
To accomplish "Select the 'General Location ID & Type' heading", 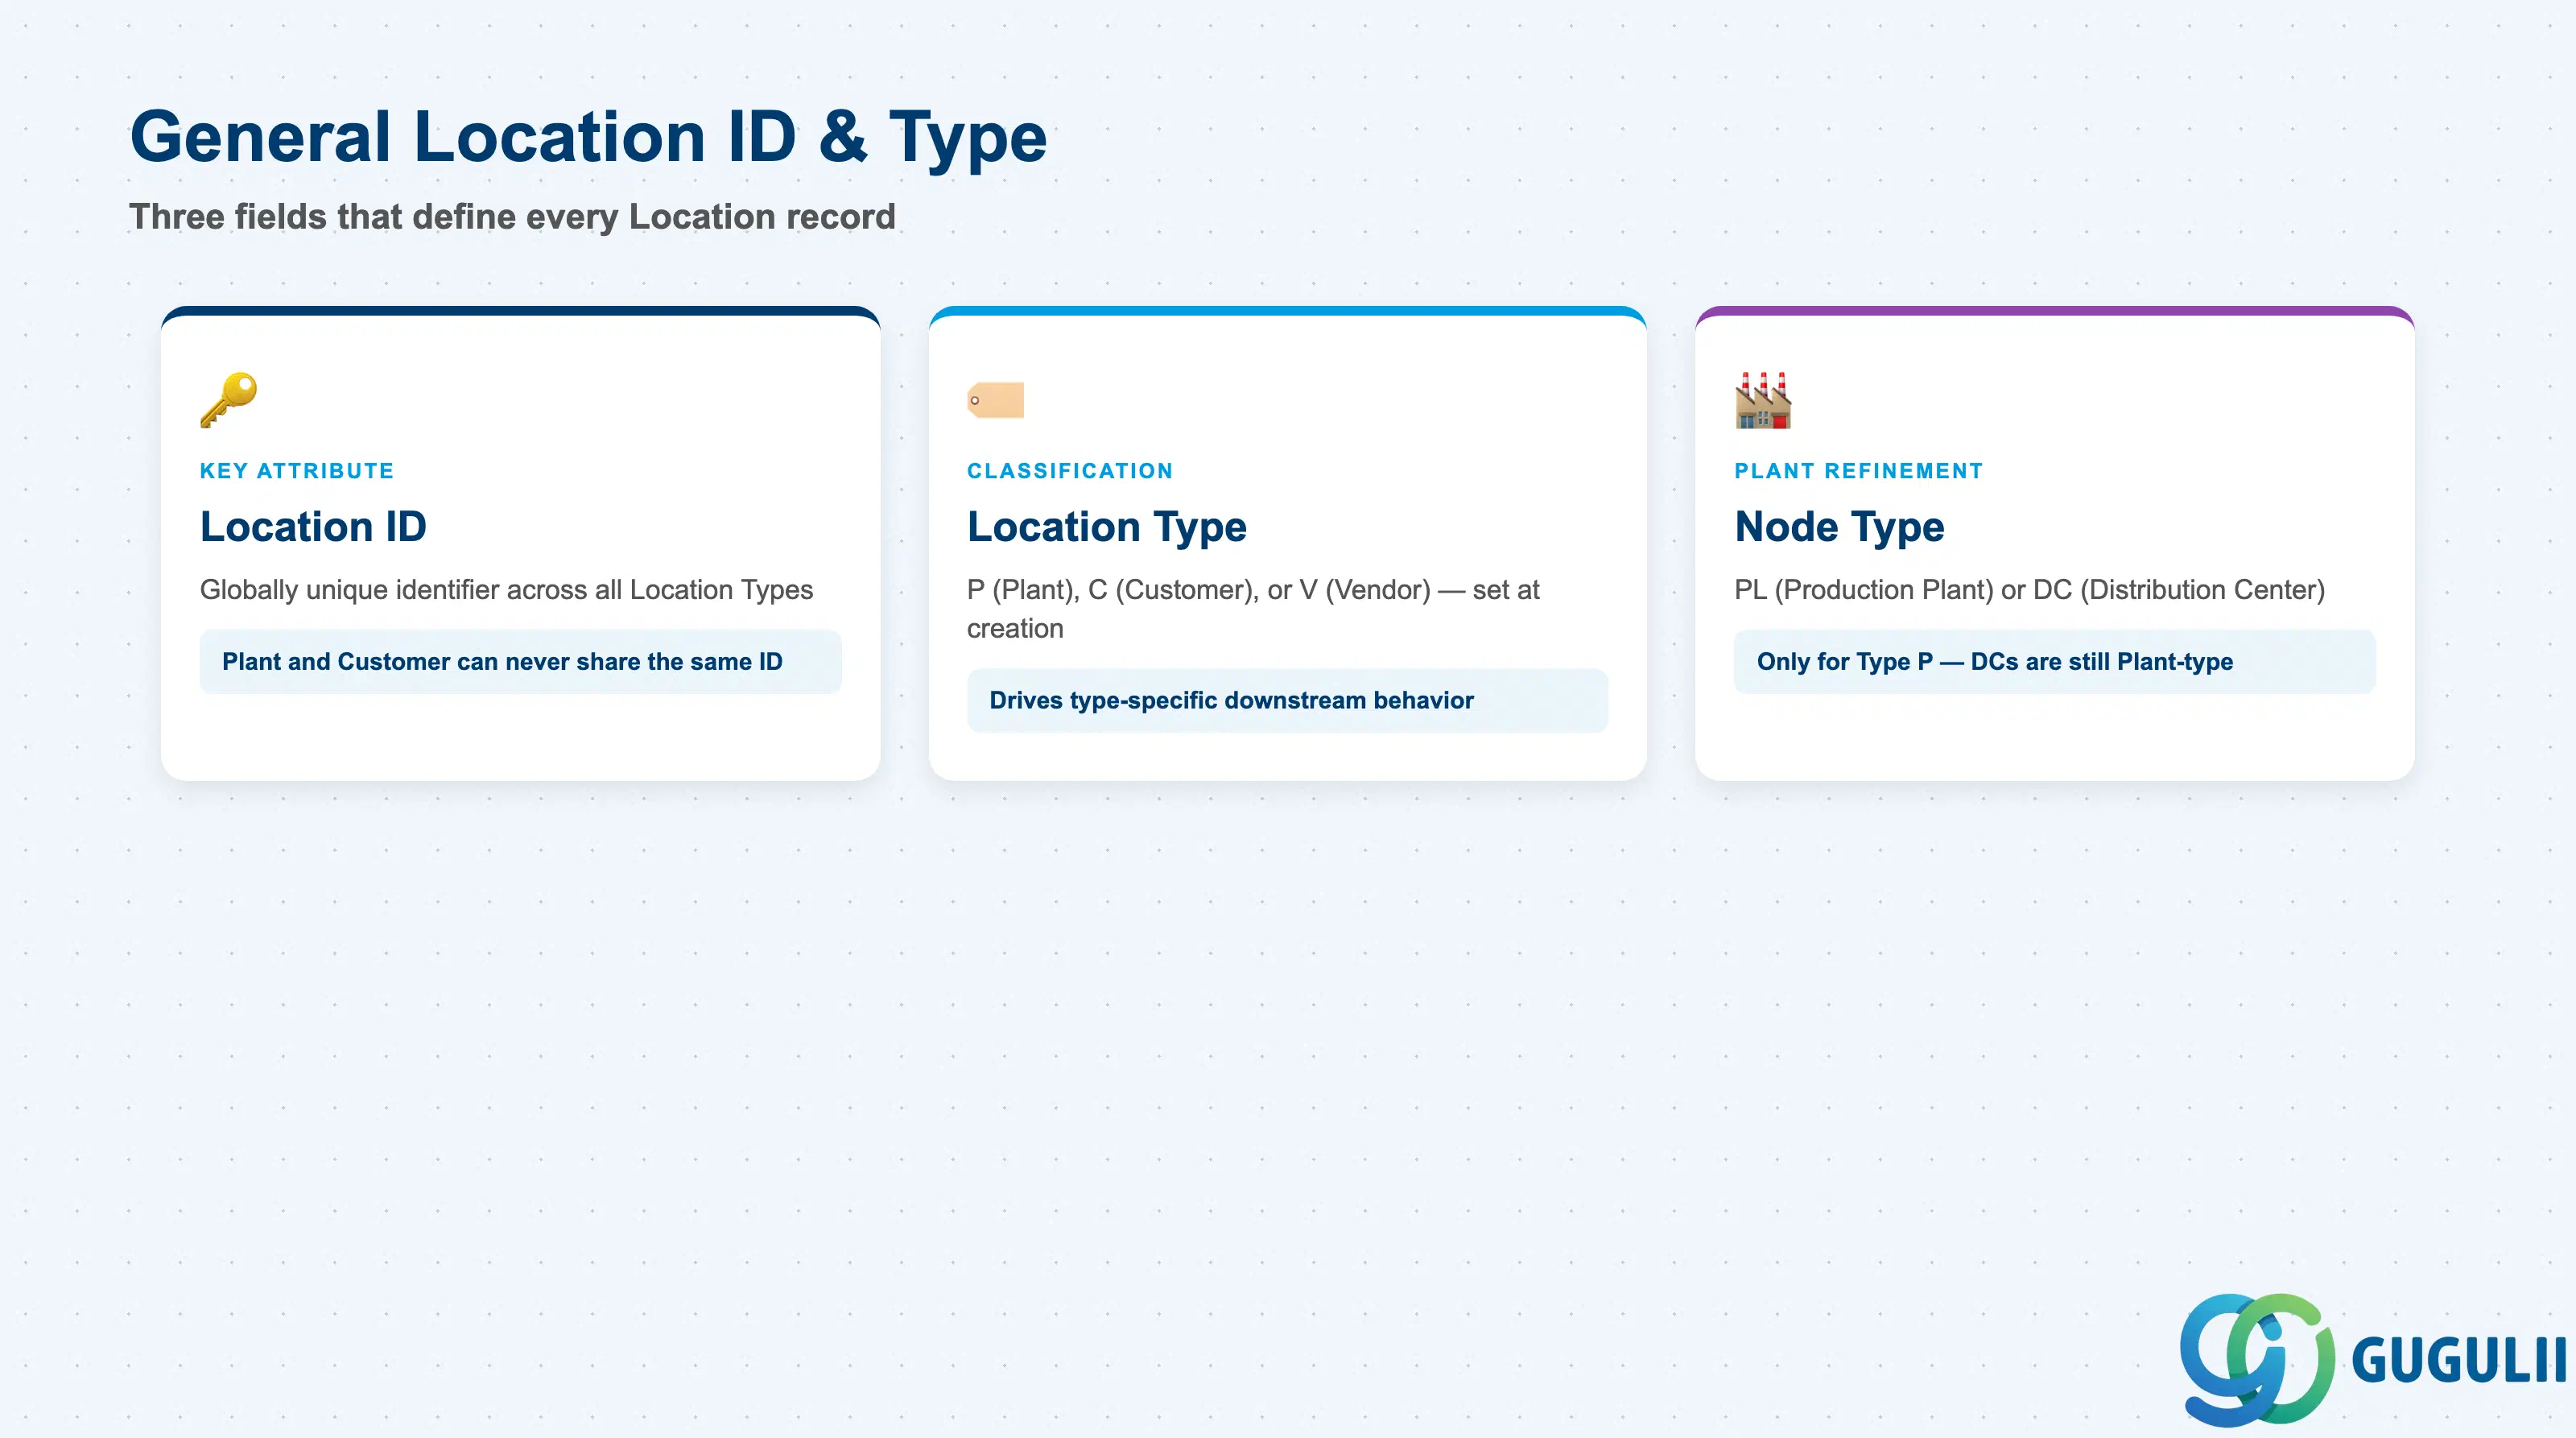I will [x=588, y=137].
